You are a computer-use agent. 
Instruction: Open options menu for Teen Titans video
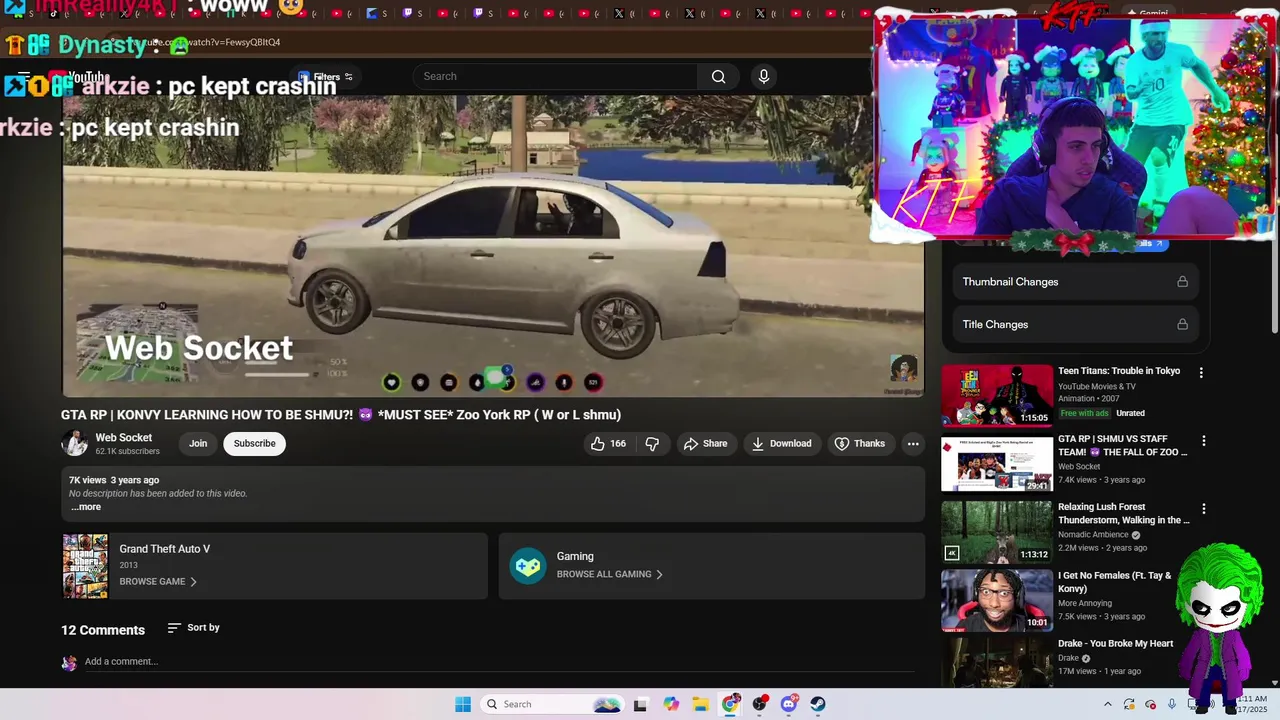[1201, 372]
